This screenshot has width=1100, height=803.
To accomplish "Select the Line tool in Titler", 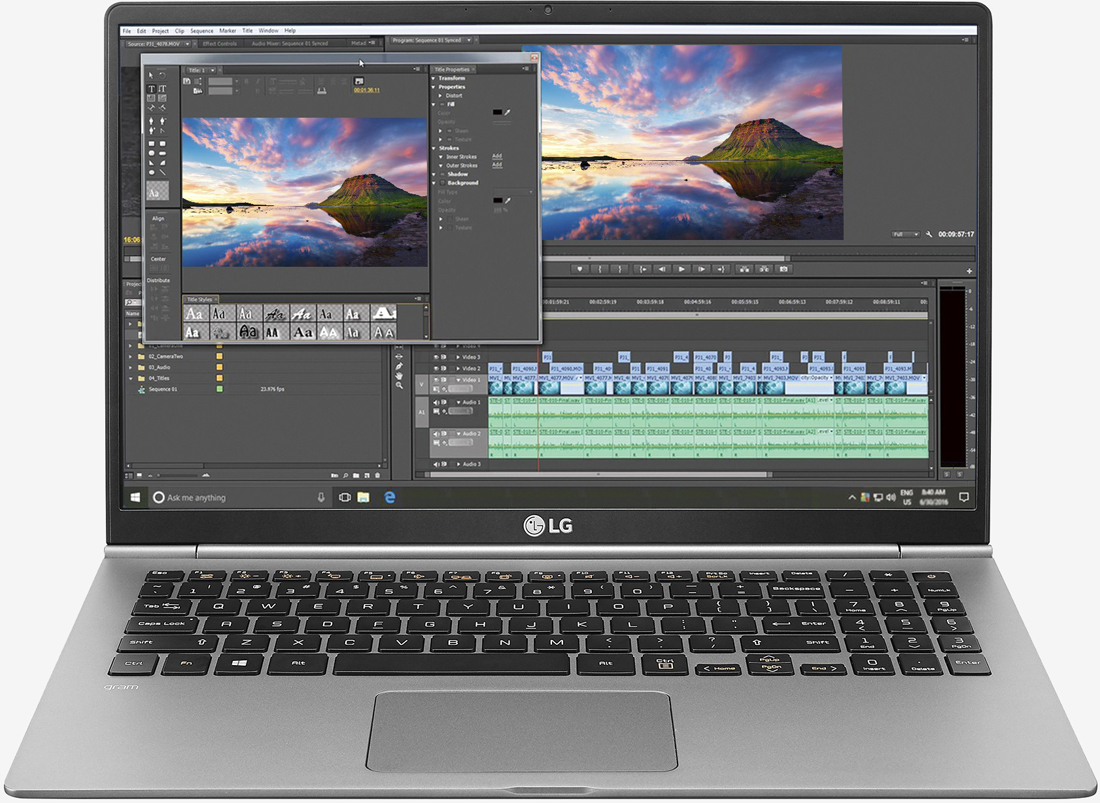I will click(x=163, y=173).
